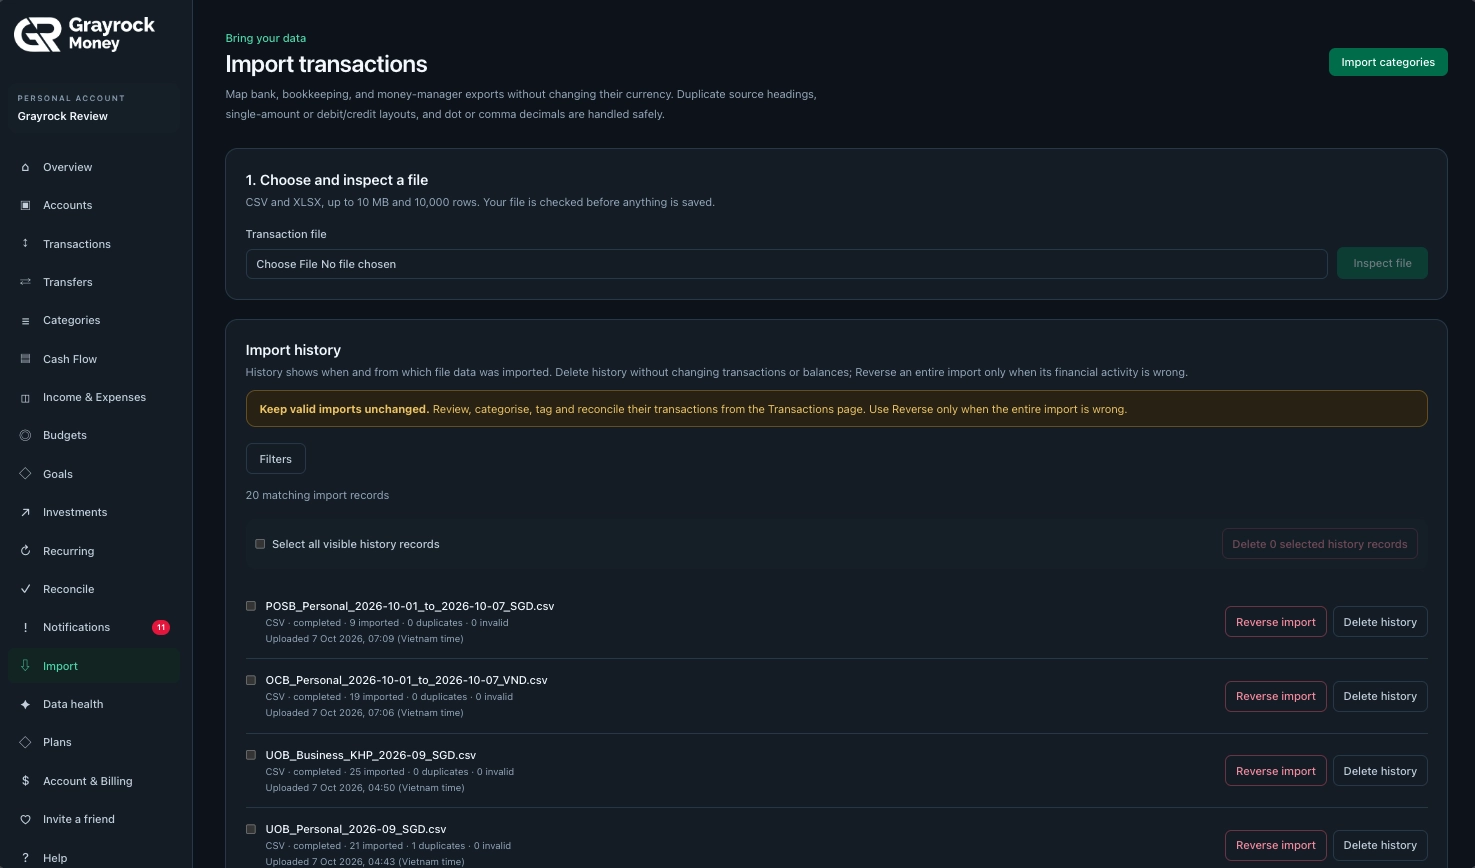Screen dimensions: 1475x868
Task: Click the Recurring cycle icon
Action: [x=25, y=551]
